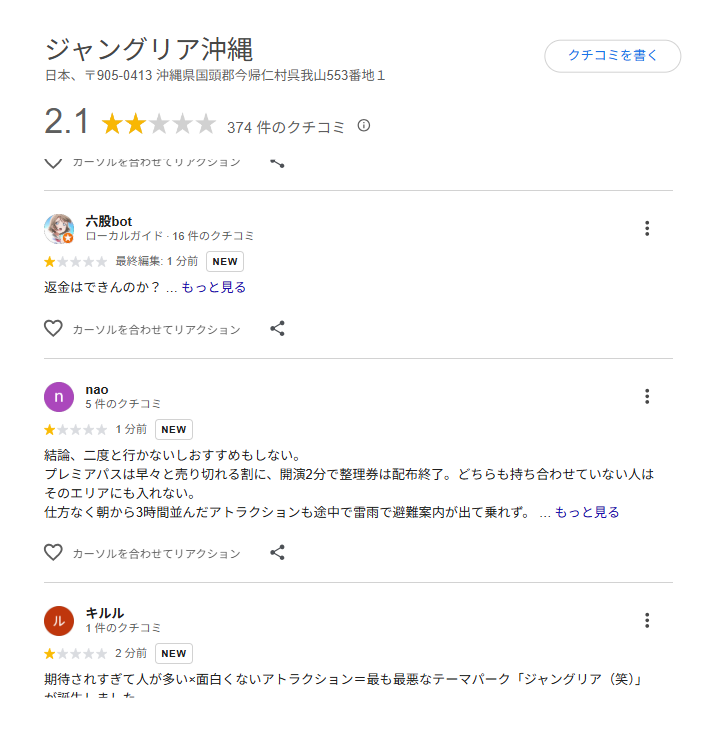
Task: Click partially visible share icon at top
Action: (278, 163)
